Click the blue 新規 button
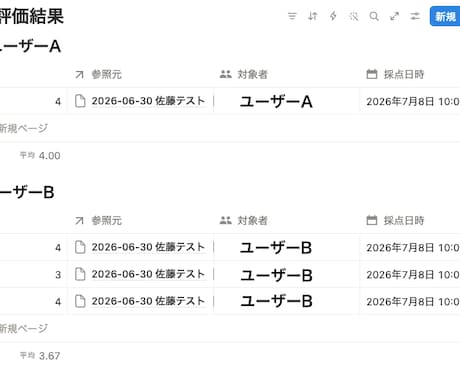This screenshot has width=460, height=380. 445,16
